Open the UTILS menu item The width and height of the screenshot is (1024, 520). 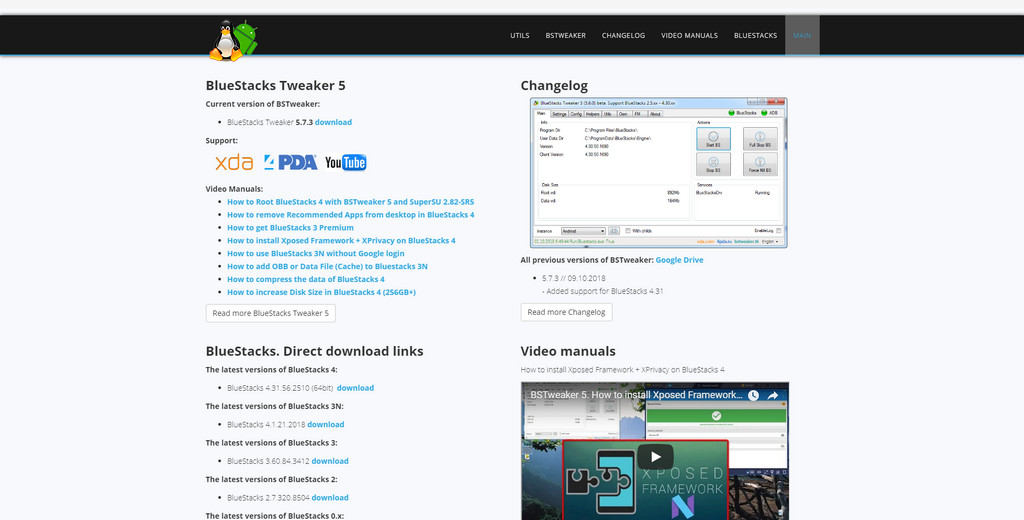pos(520,35)
